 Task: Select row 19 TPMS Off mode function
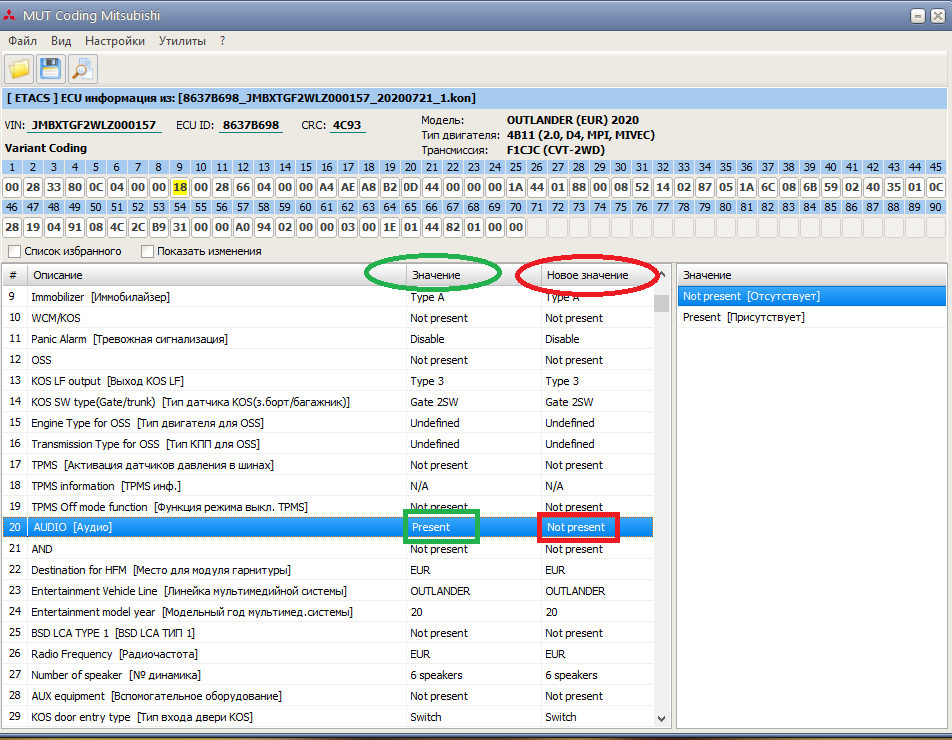pyautogui.click(x=328, y=507)
